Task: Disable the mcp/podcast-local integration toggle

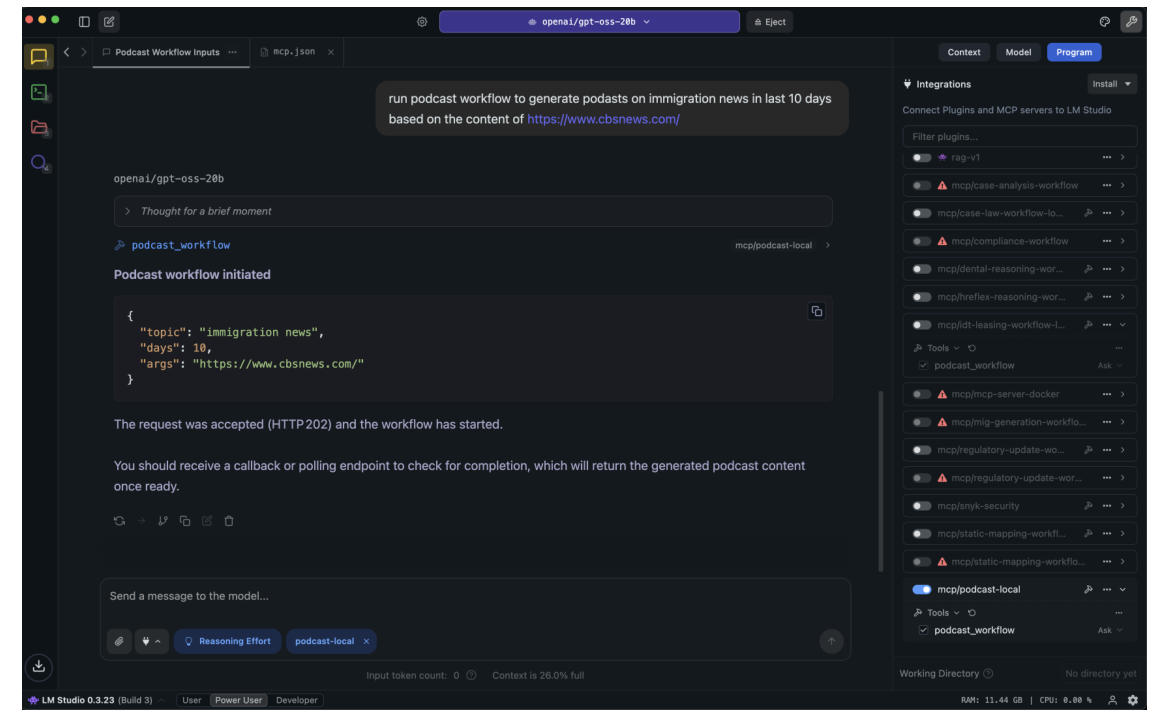Action: click(921, 589)
